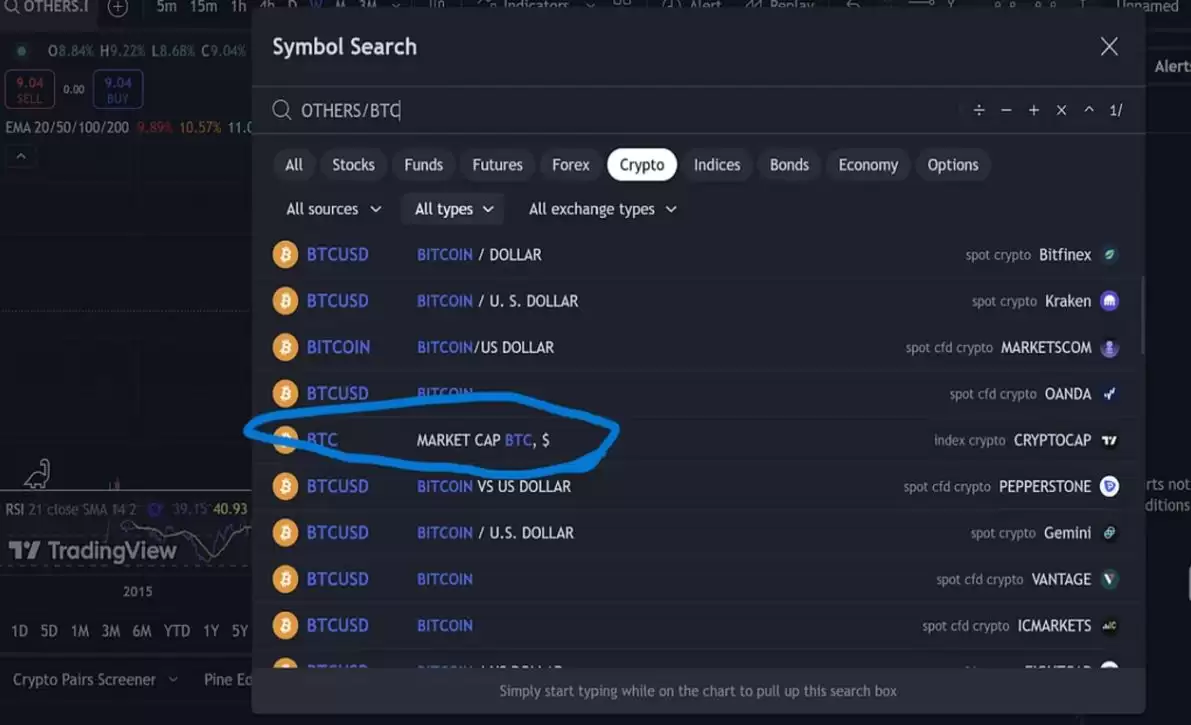1191x725 pixels.
Task: Click the 1/ inverse symbol operator icon
Action: 1116,110
